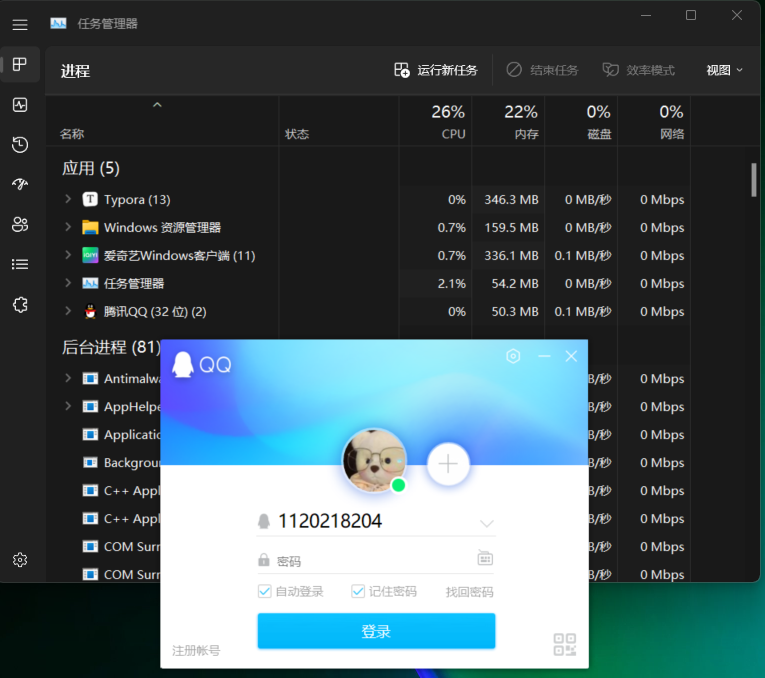Click the 登录 login button

pyautogui.click(x=376, y=631)
